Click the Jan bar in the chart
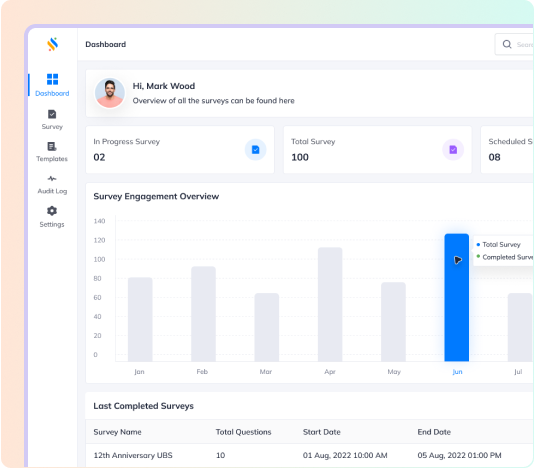Screen dimensions: 534x468 [x=140, y=319]
